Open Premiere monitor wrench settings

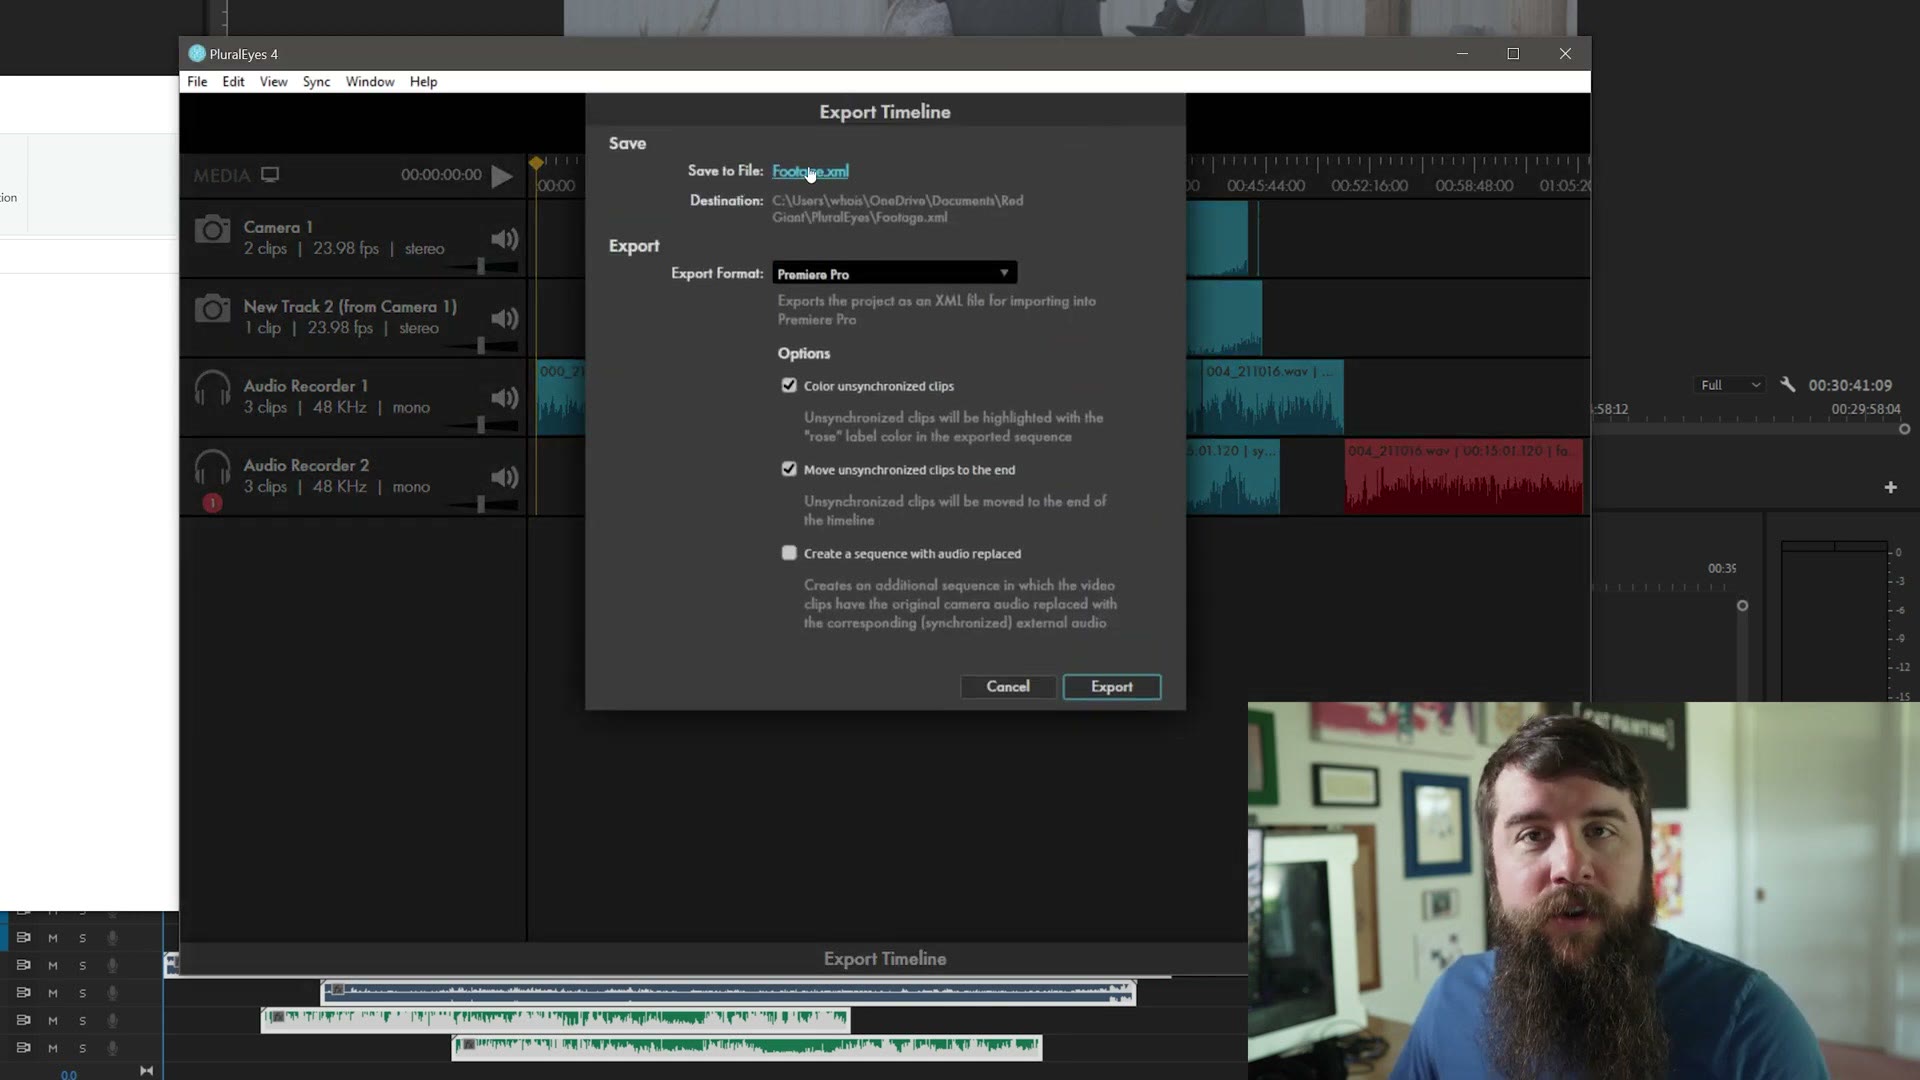click(1787, 384)
